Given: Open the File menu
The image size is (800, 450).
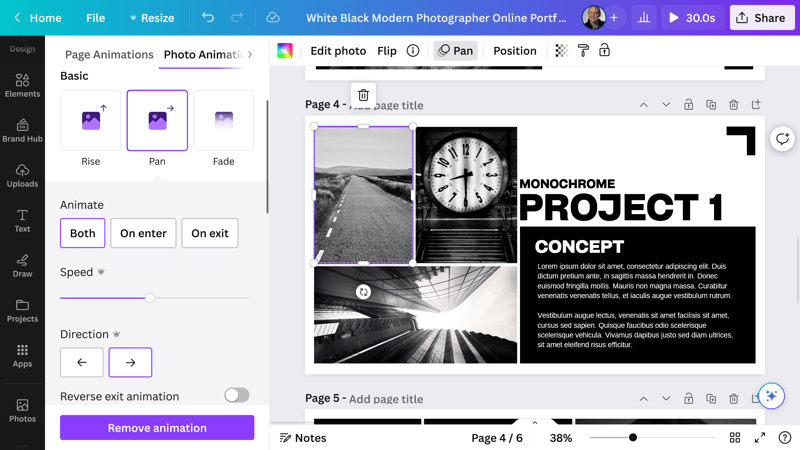Looking at the screenshot, I should 95,18.
